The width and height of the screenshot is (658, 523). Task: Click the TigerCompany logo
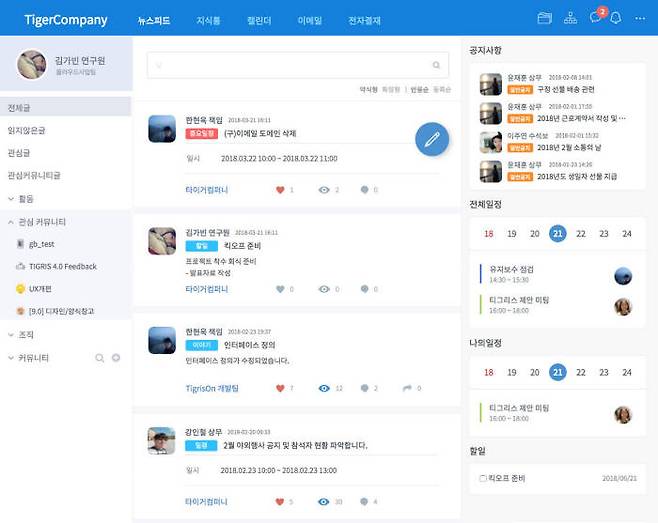[65, 20]
